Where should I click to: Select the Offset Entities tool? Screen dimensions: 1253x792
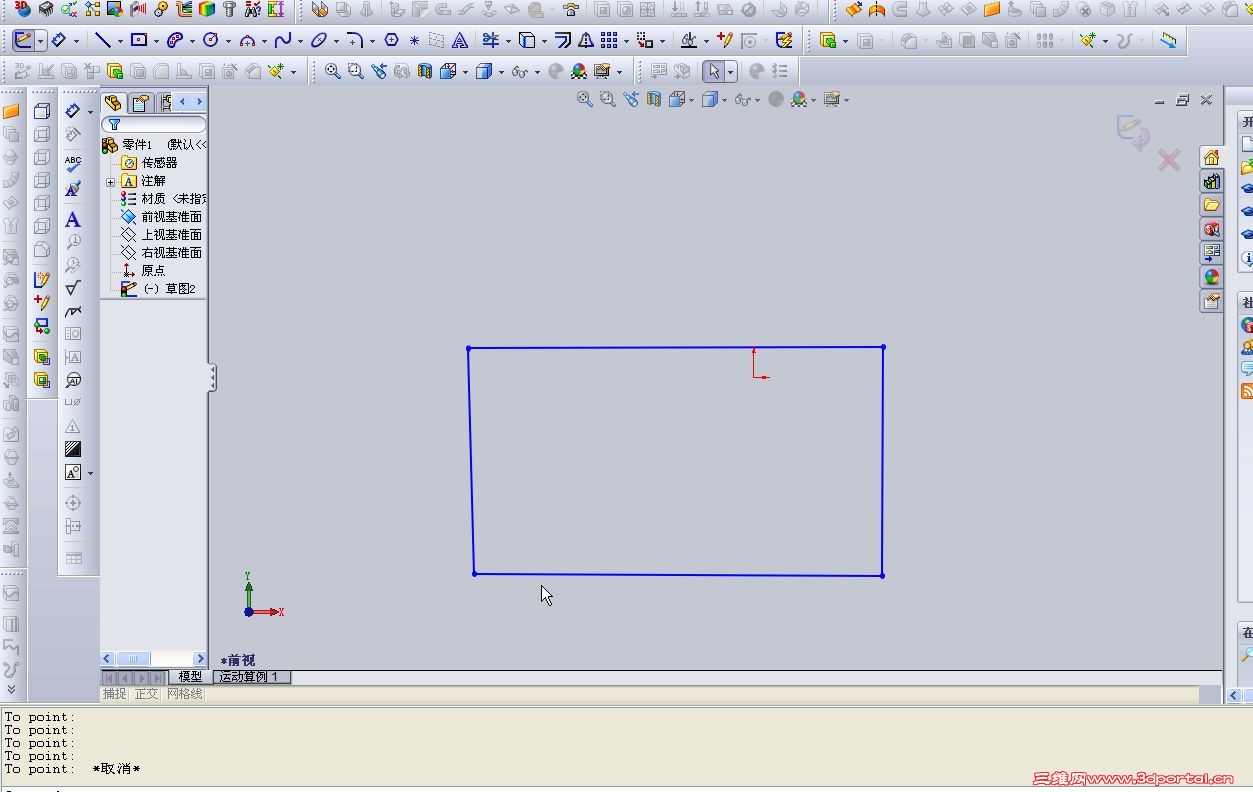coord(563,41)
